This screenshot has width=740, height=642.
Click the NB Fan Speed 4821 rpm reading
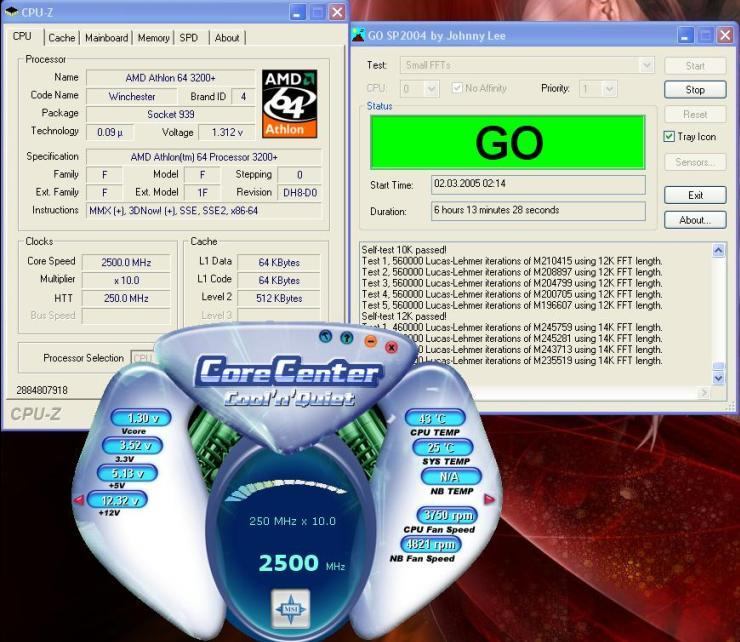coord(431,544)
